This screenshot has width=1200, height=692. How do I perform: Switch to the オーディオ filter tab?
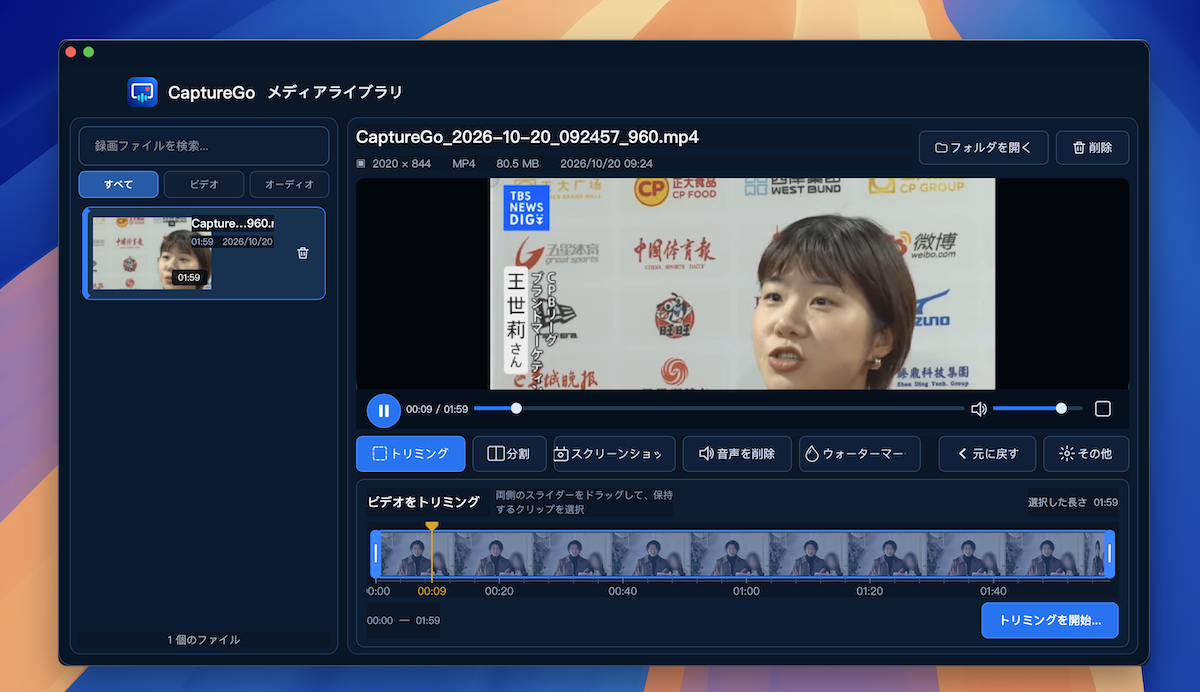(289, 184)
